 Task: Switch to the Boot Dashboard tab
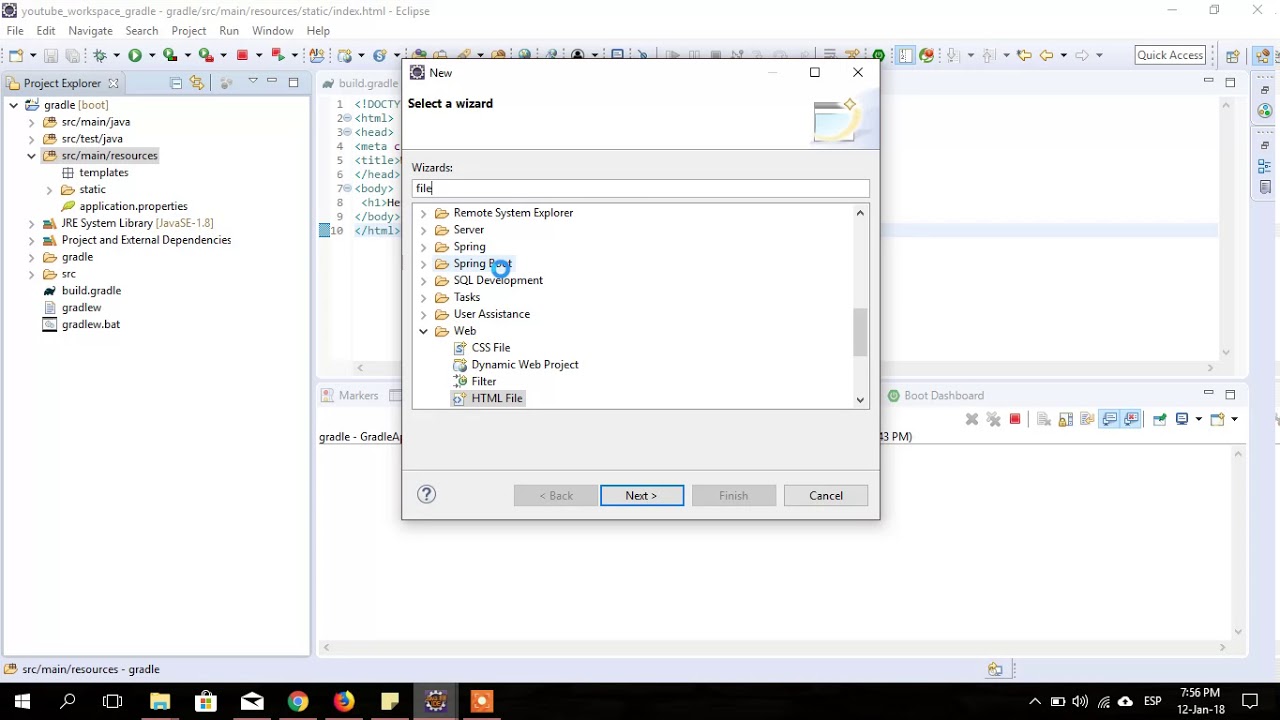(x=935, y=395)
